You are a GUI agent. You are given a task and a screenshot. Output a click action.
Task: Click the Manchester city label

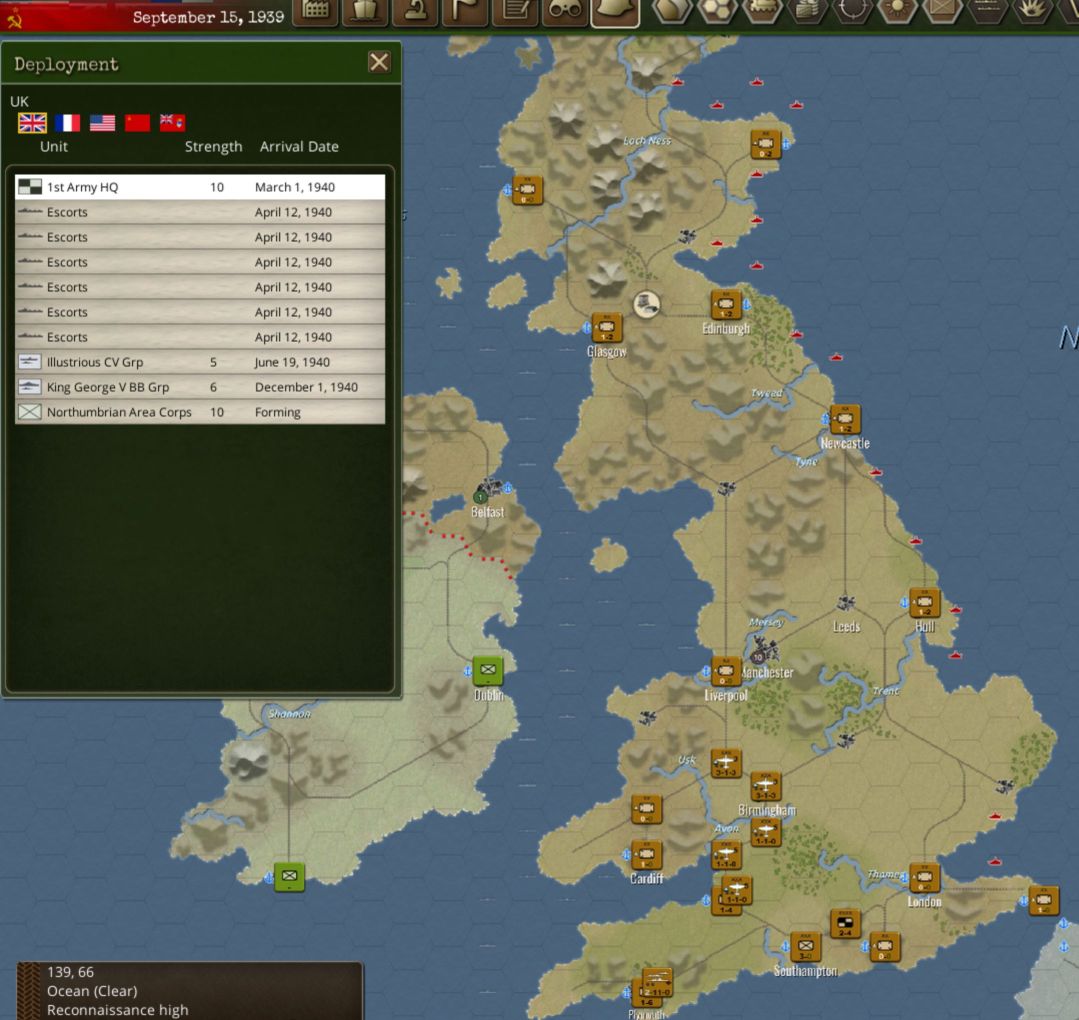(766, 672)
